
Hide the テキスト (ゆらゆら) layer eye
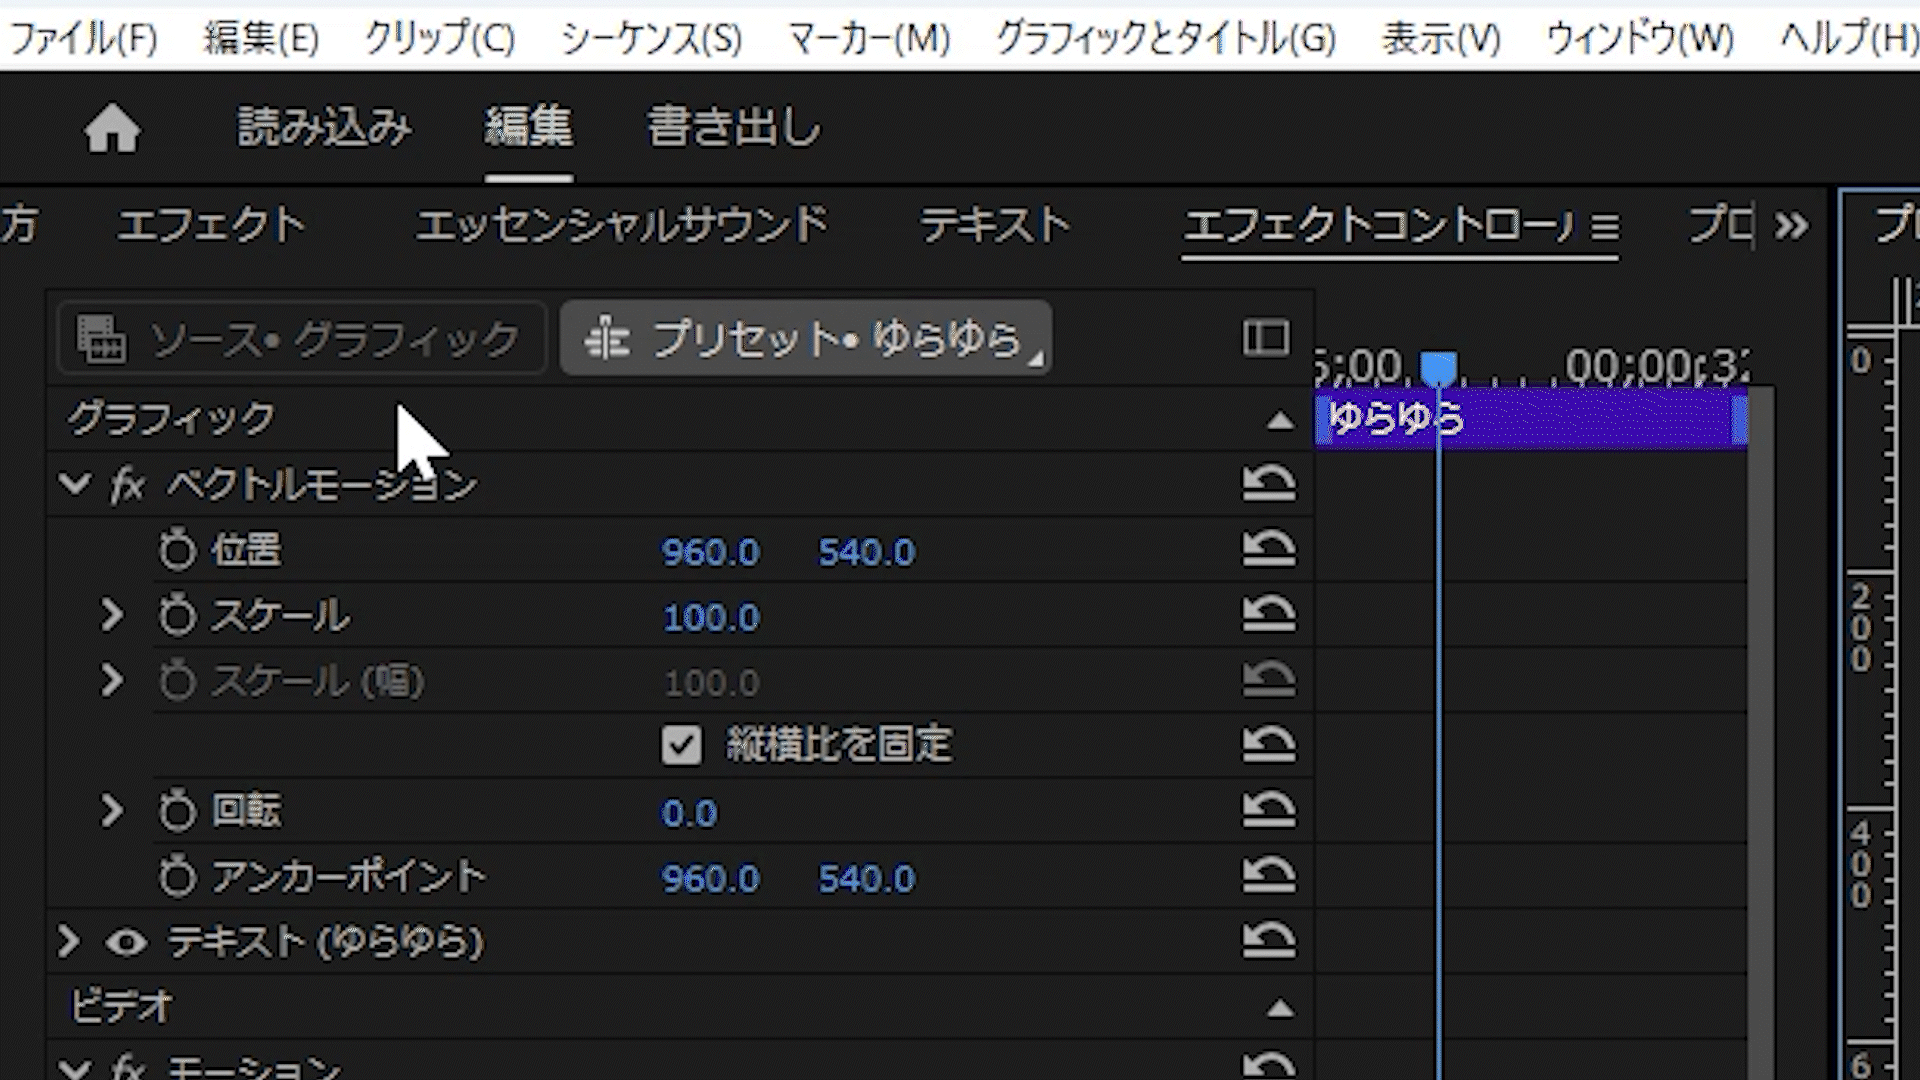point(126,942)
